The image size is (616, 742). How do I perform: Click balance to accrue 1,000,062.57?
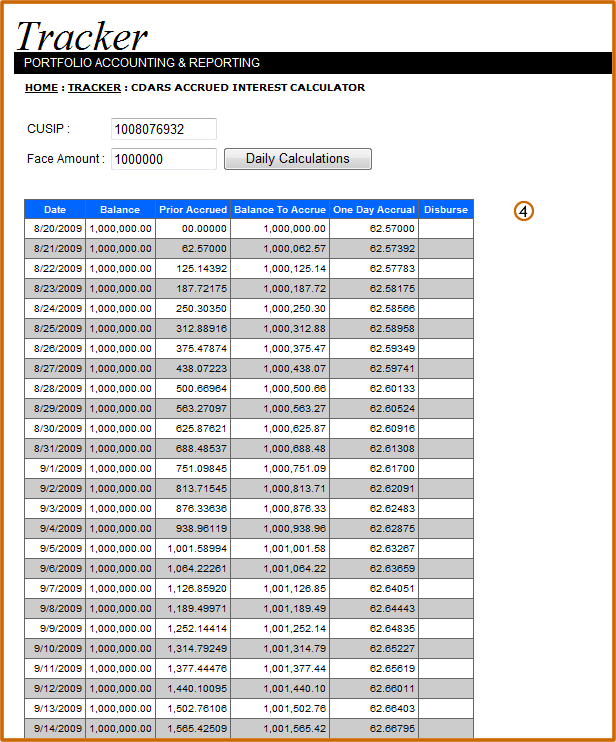pyautogui.click(x=280, y=248)
